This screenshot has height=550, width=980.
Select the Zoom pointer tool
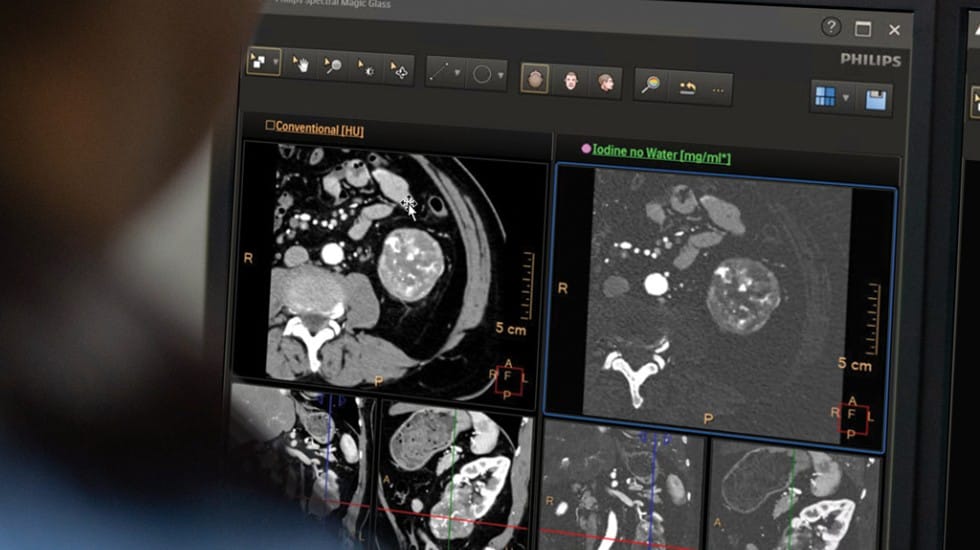click(332, 66)
